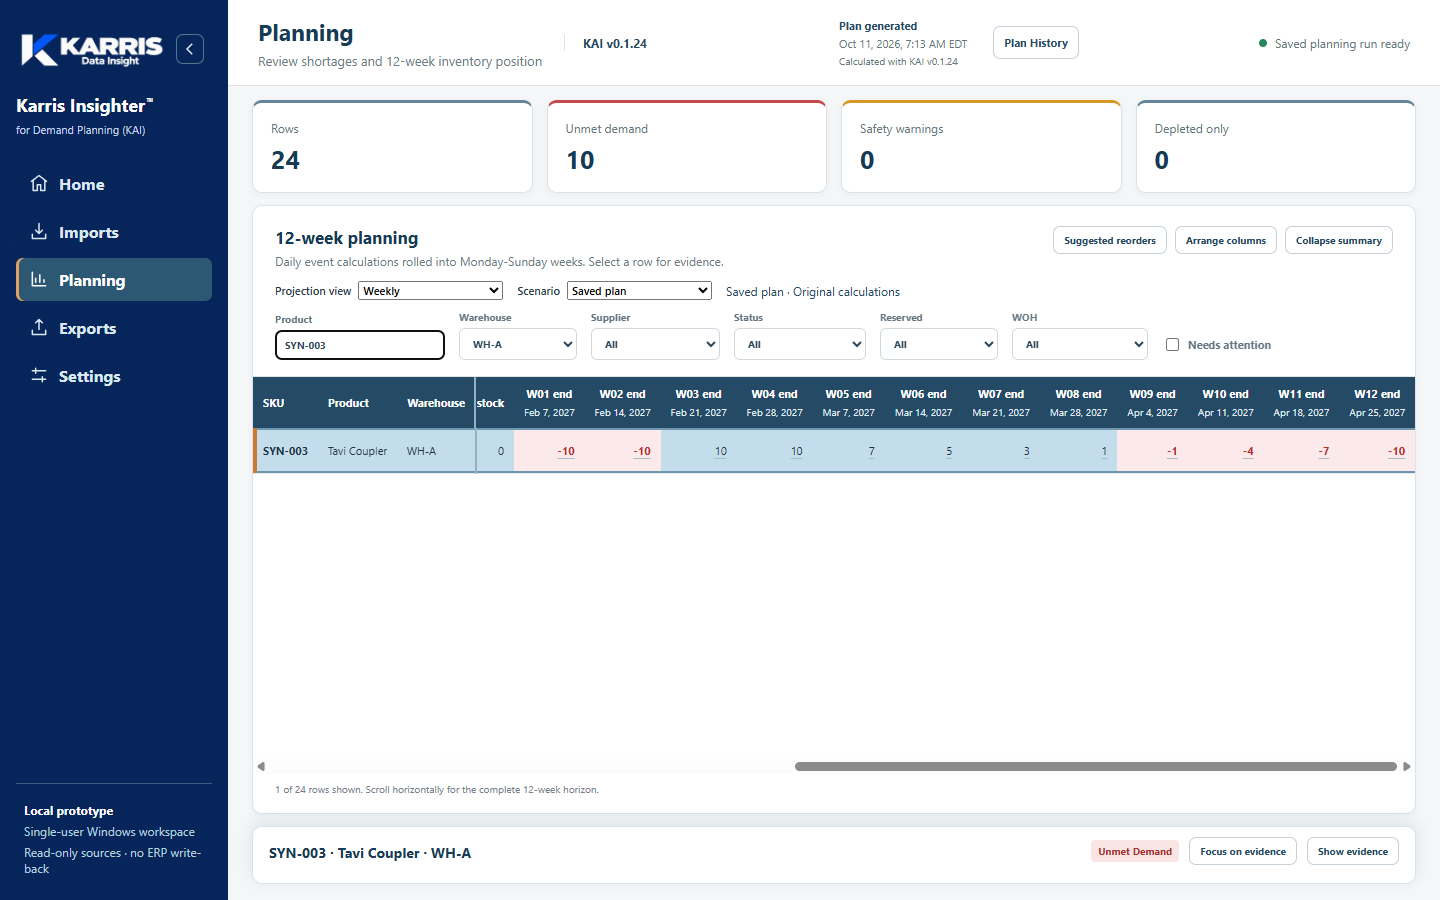The image size is (1440, 900).
Task: Click the scroll-left arrow of the table scrollbar
Action: coord(261,767)
